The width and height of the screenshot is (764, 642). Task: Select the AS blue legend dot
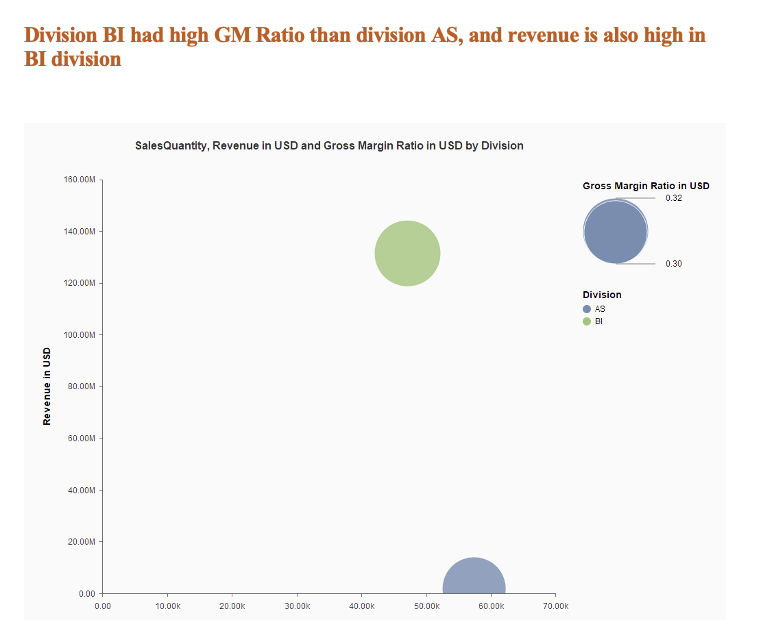[587, 309]
